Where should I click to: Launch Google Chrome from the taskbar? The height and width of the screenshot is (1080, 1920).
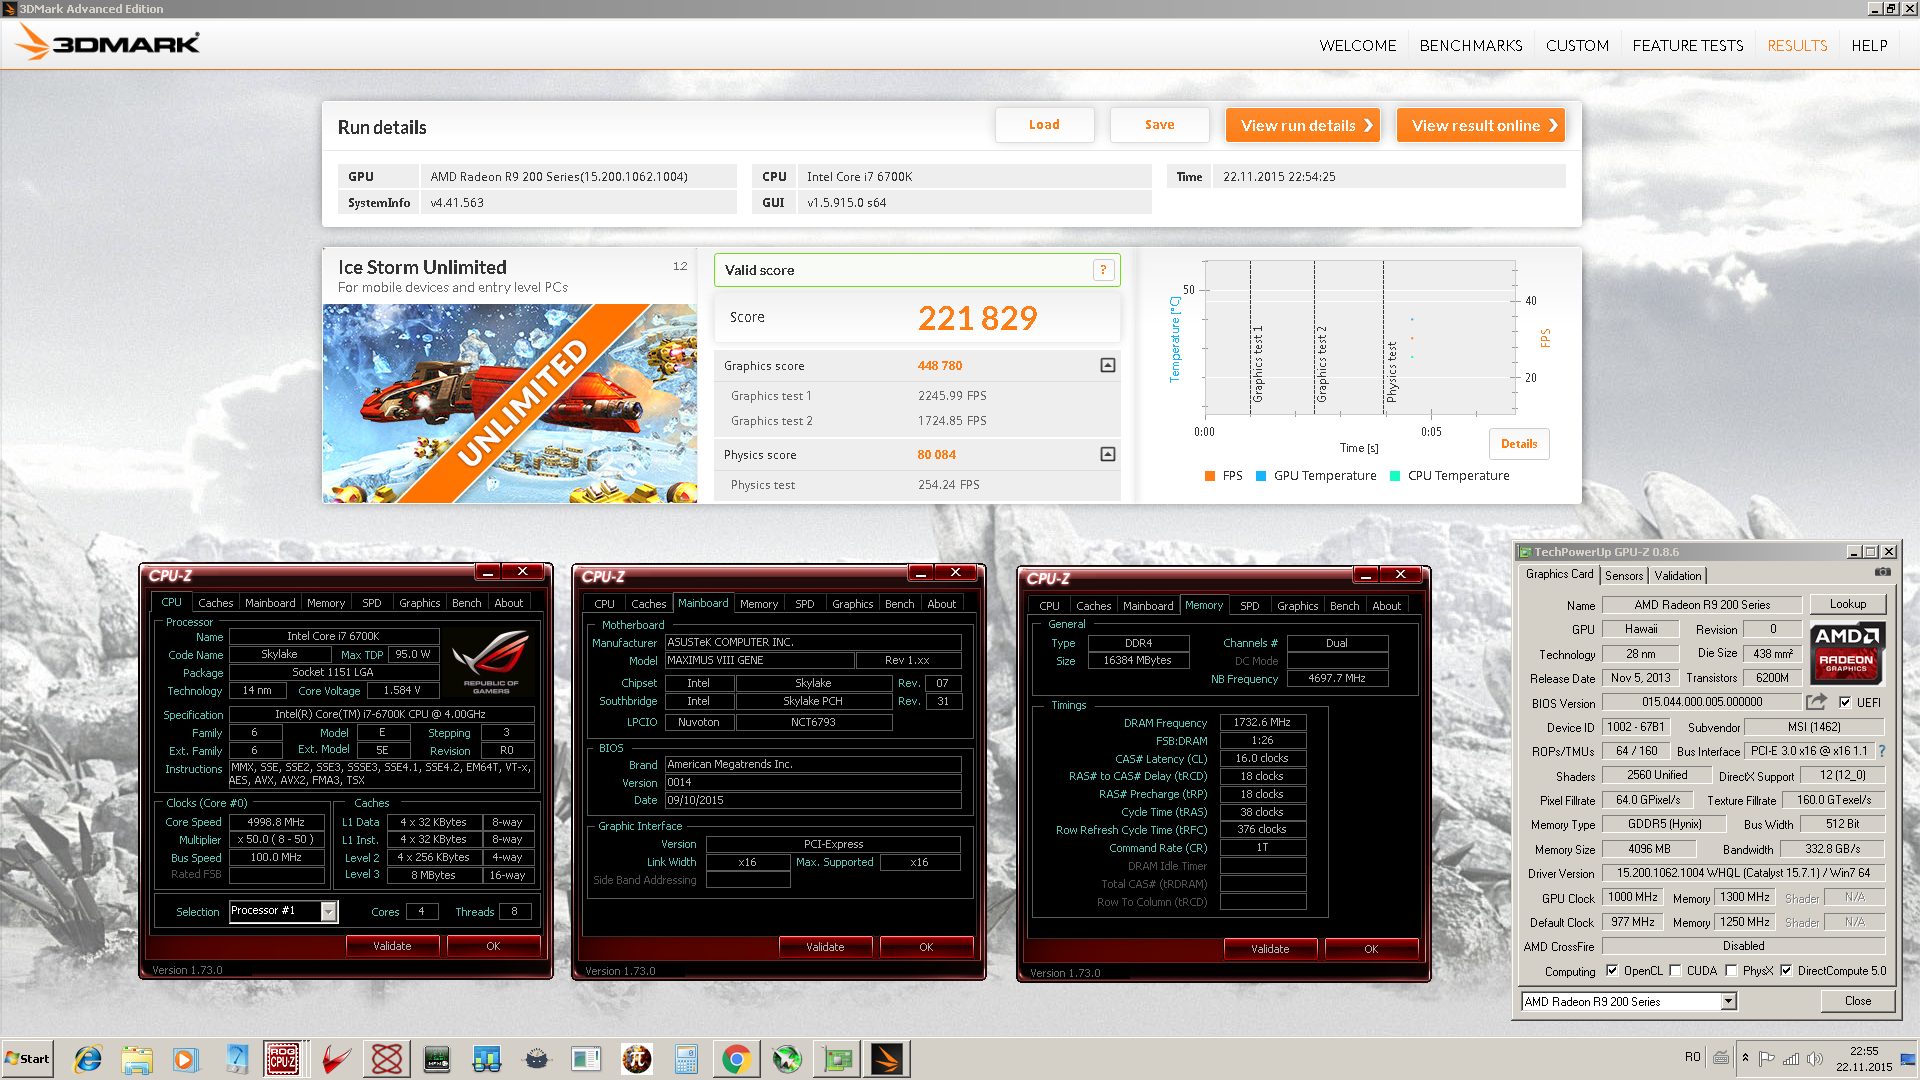click(737, 1059)
